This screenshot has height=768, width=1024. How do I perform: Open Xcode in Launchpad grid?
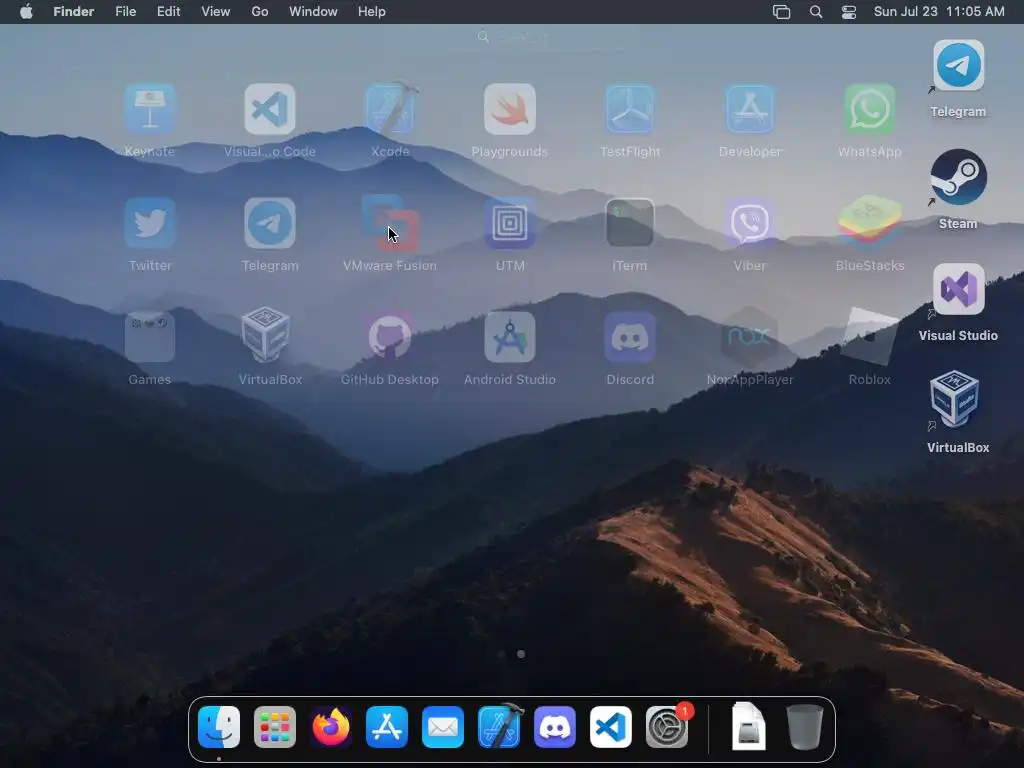point(390,110)
